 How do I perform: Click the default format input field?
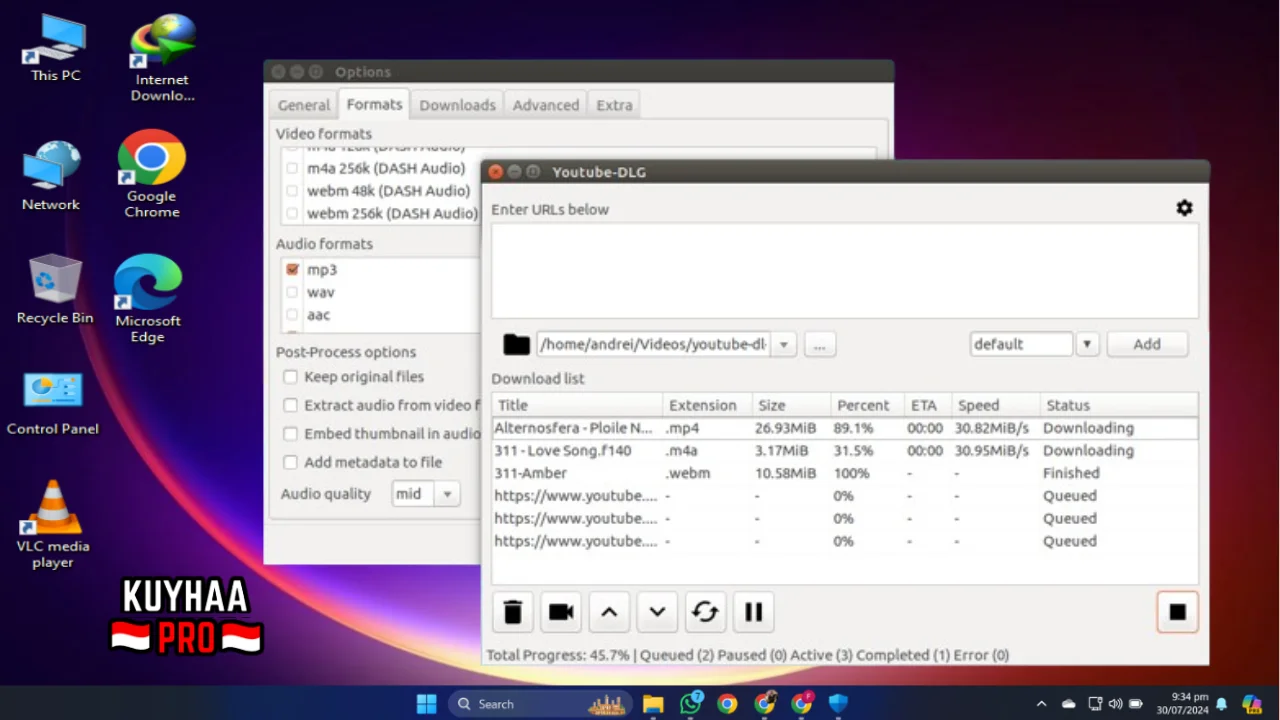coord(1021,344)
